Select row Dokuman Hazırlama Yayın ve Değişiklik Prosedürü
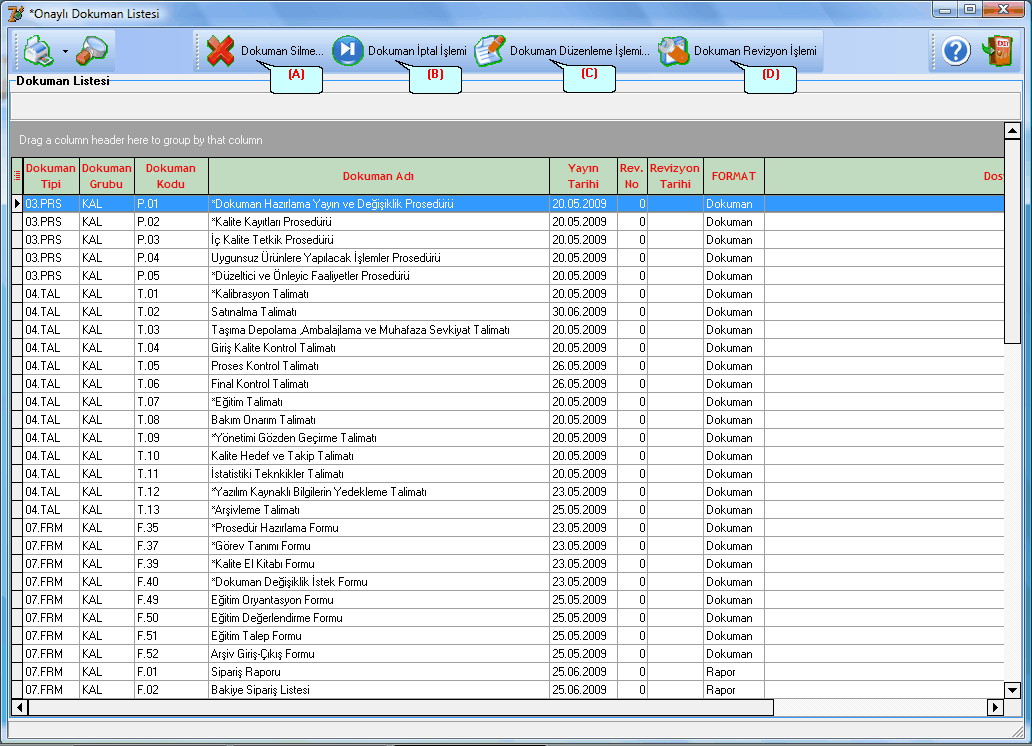The height and width of the screenshot is (746, 1032). (x=507, y=204)
